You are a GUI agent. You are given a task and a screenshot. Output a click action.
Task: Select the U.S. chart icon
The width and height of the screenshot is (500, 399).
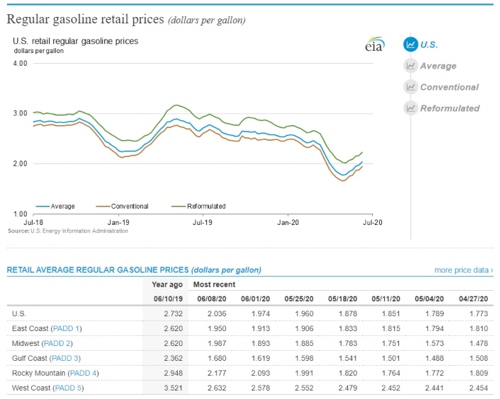[410, 44]
